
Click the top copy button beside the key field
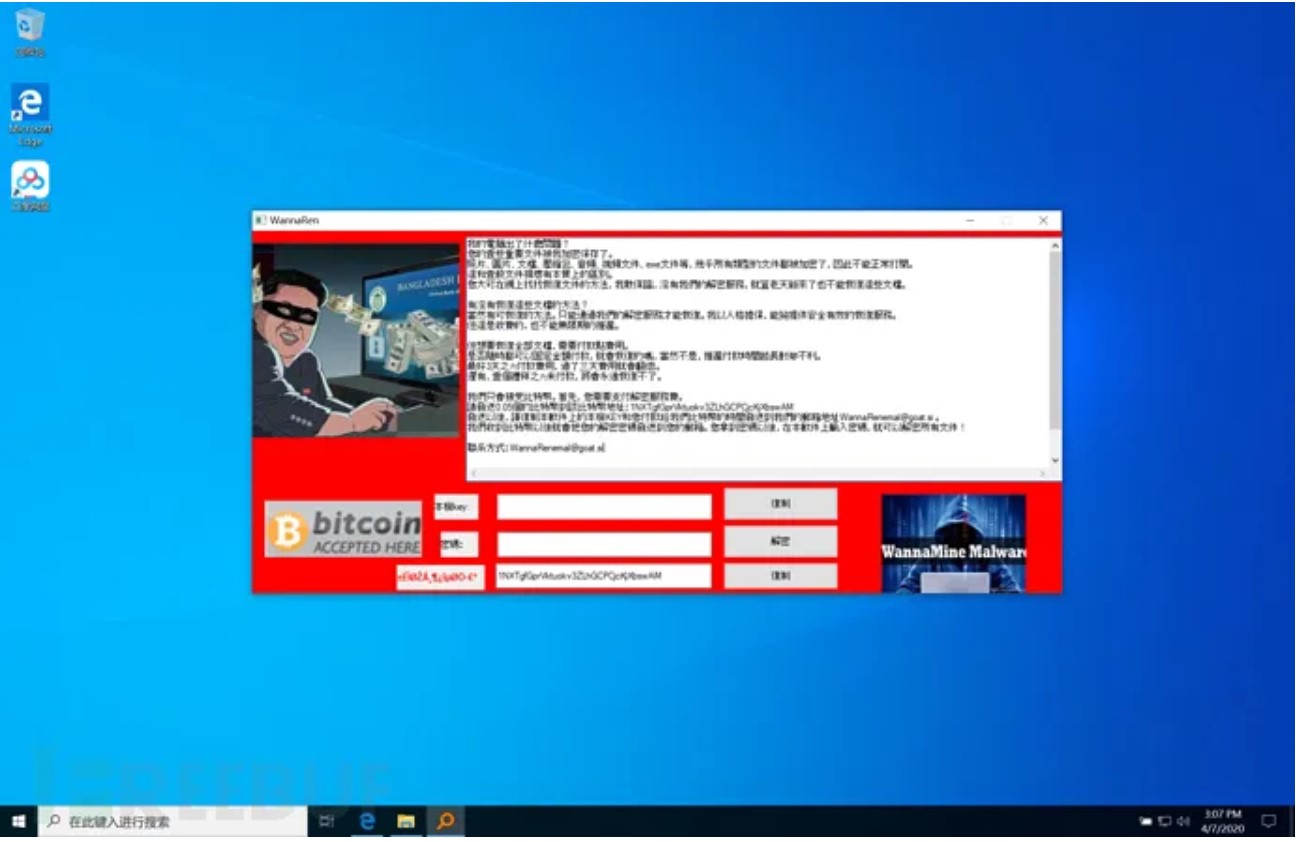780,505
